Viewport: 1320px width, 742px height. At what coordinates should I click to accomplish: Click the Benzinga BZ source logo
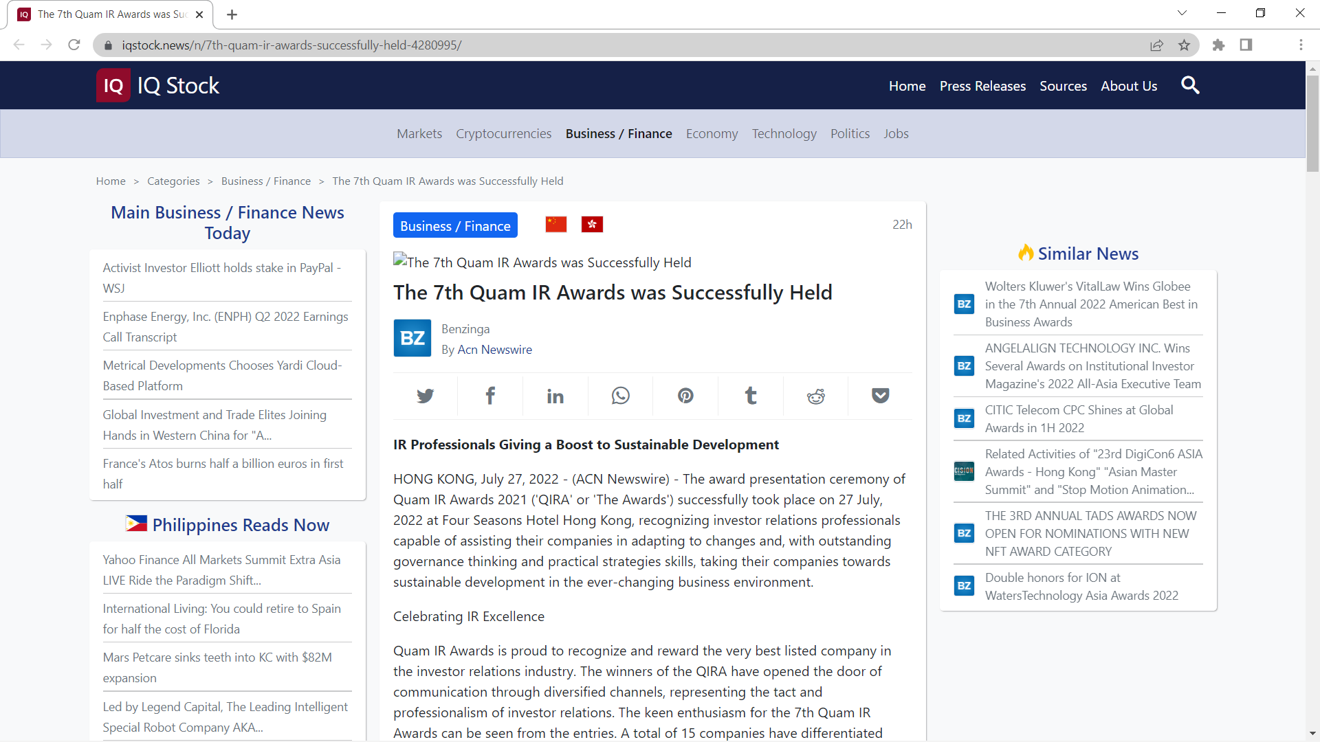coord(412,338)
